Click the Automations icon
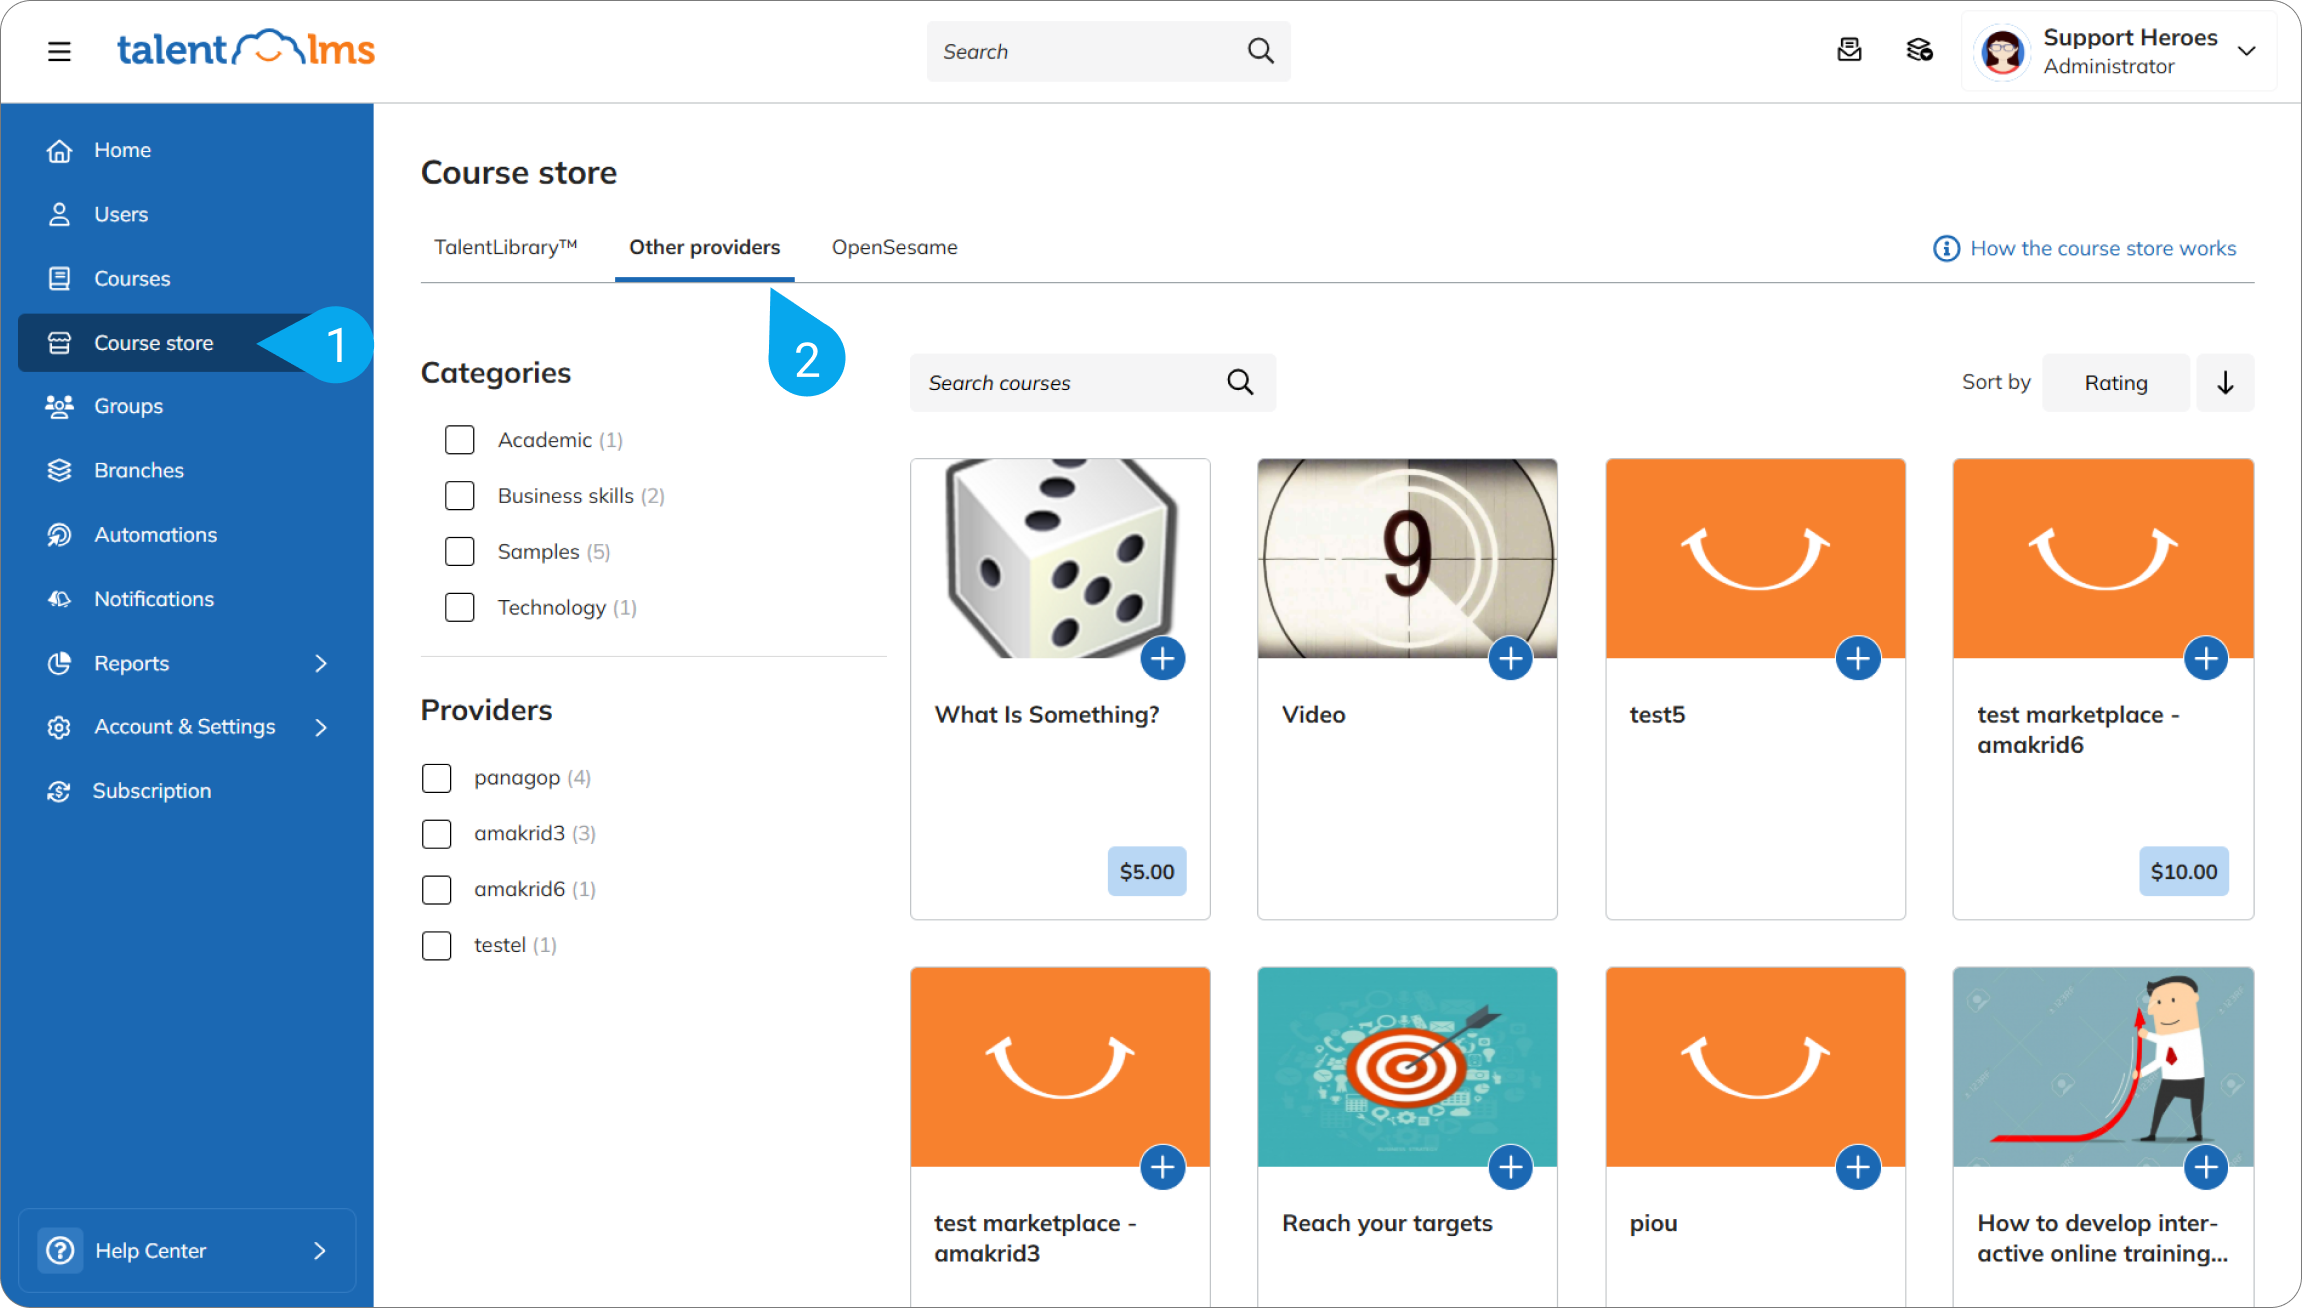Viewport: 2302px width, 1308px height. [59, 534]
